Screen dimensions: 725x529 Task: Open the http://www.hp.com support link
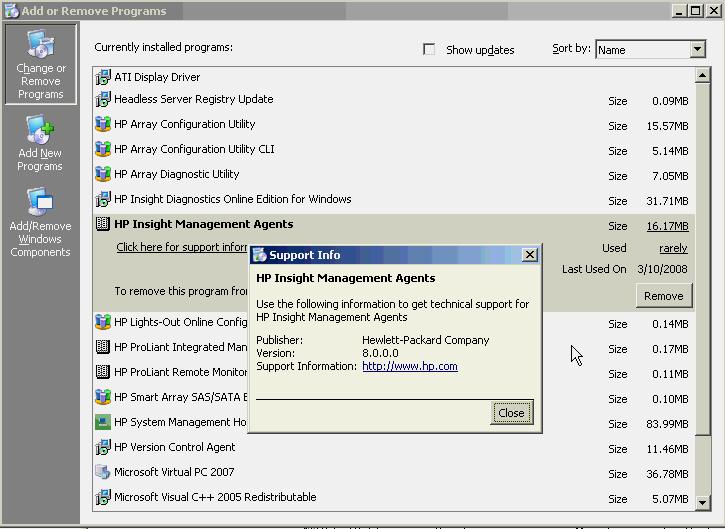click(x=410, y=366)
